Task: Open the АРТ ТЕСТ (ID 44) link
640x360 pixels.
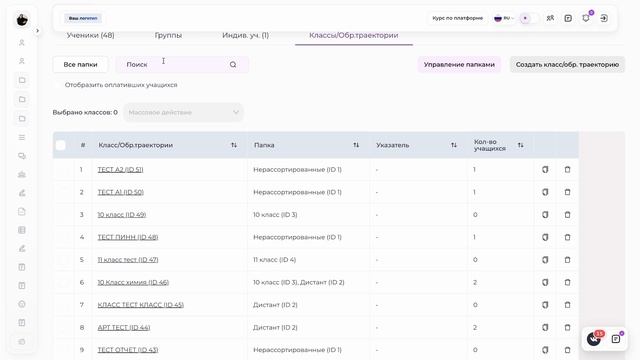Action: click(x=124, y=327)
